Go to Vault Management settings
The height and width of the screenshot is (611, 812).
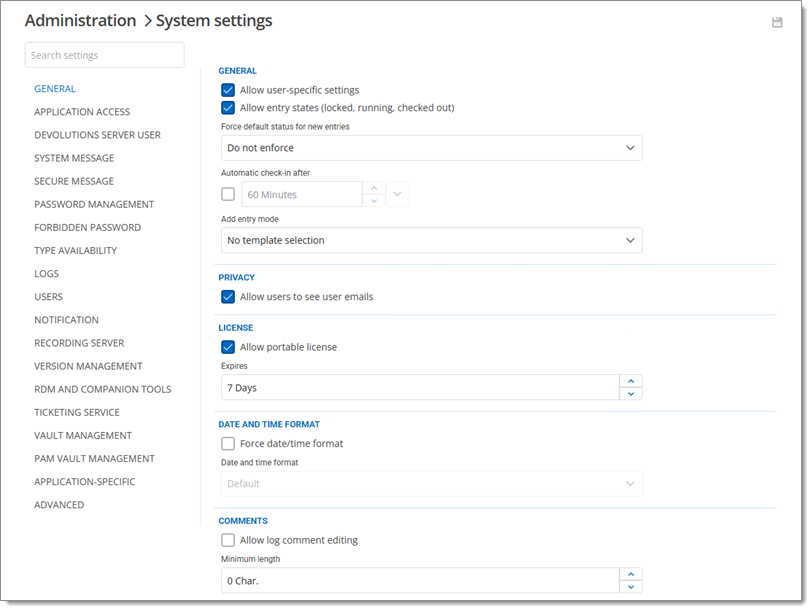[x=83, y=436]
